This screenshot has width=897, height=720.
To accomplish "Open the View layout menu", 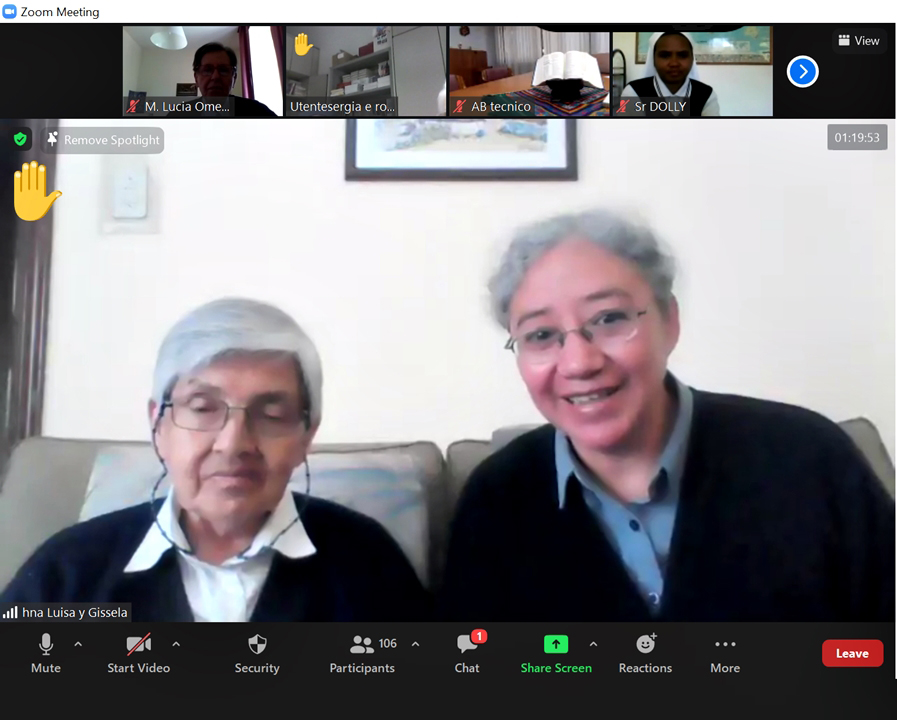I will (859, 41).
